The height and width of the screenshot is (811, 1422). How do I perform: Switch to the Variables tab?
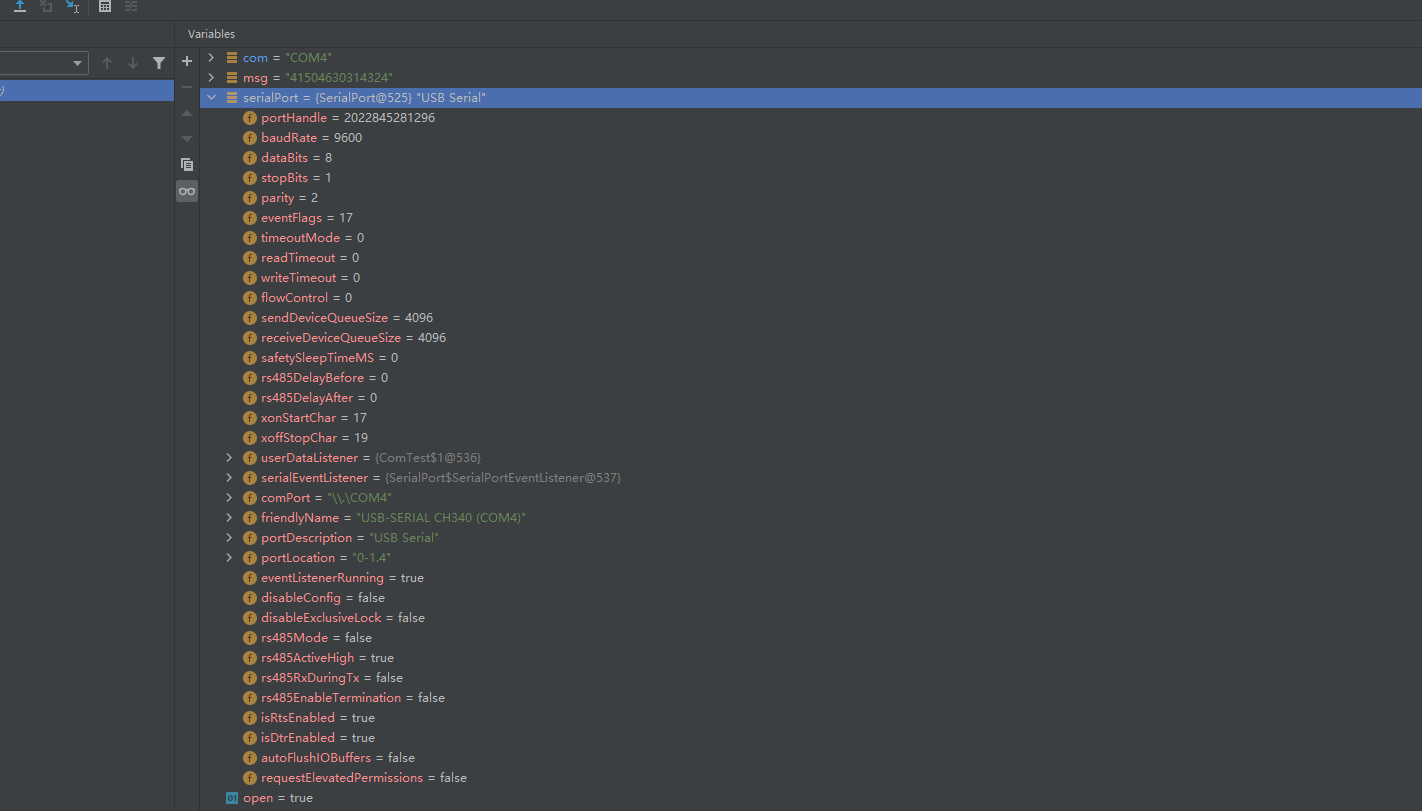(x=211, y=33)
